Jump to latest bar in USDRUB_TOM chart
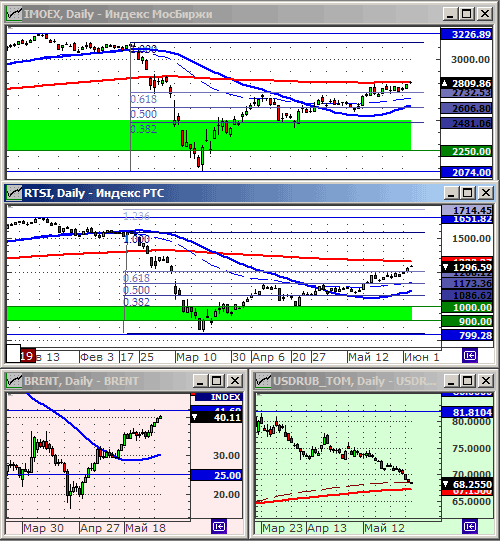500x541 pixels. 470,527
